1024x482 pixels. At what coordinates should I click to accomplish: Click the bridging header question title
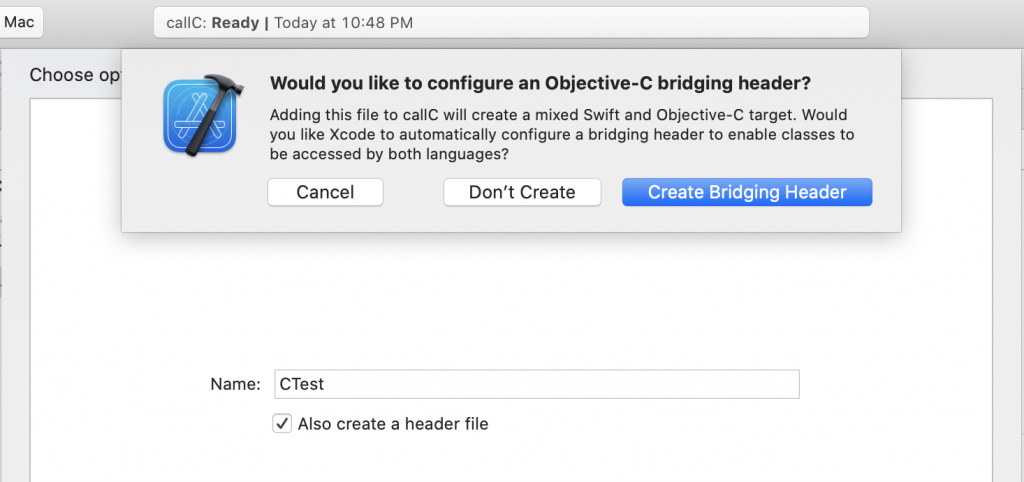(x=541, y=83)
